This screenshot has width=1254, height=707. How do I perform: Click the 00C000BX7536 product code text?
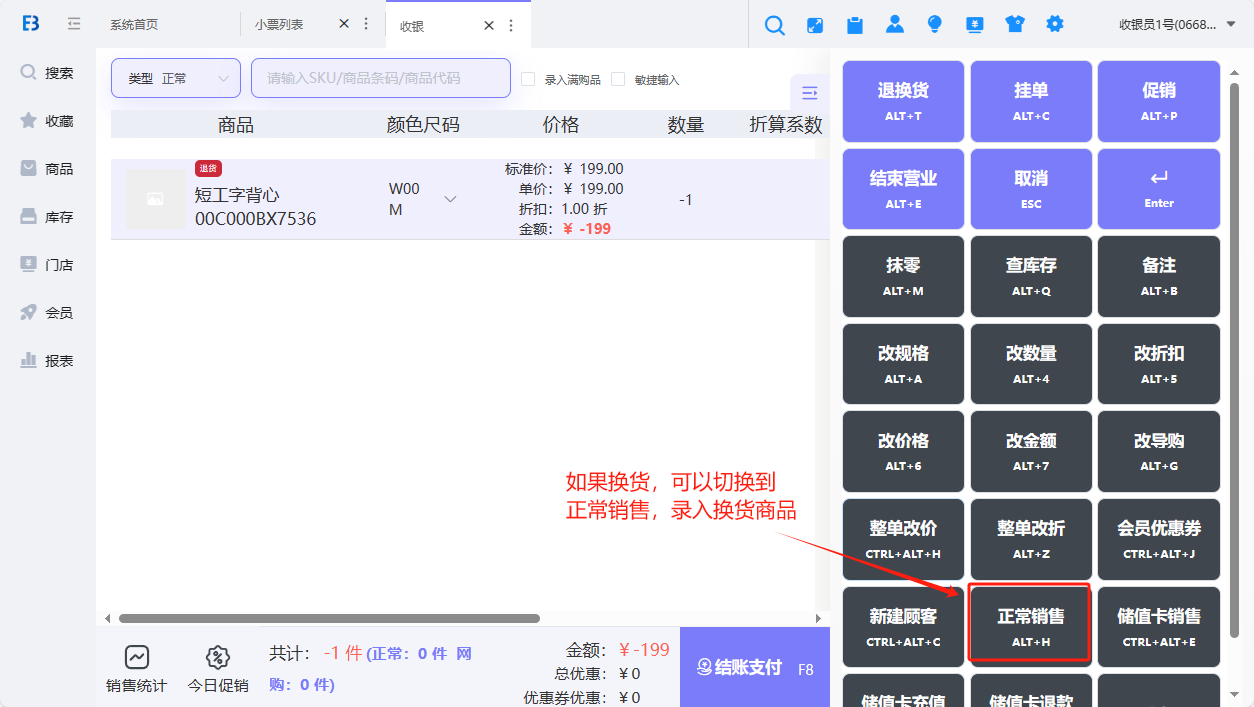coord(256,219)
